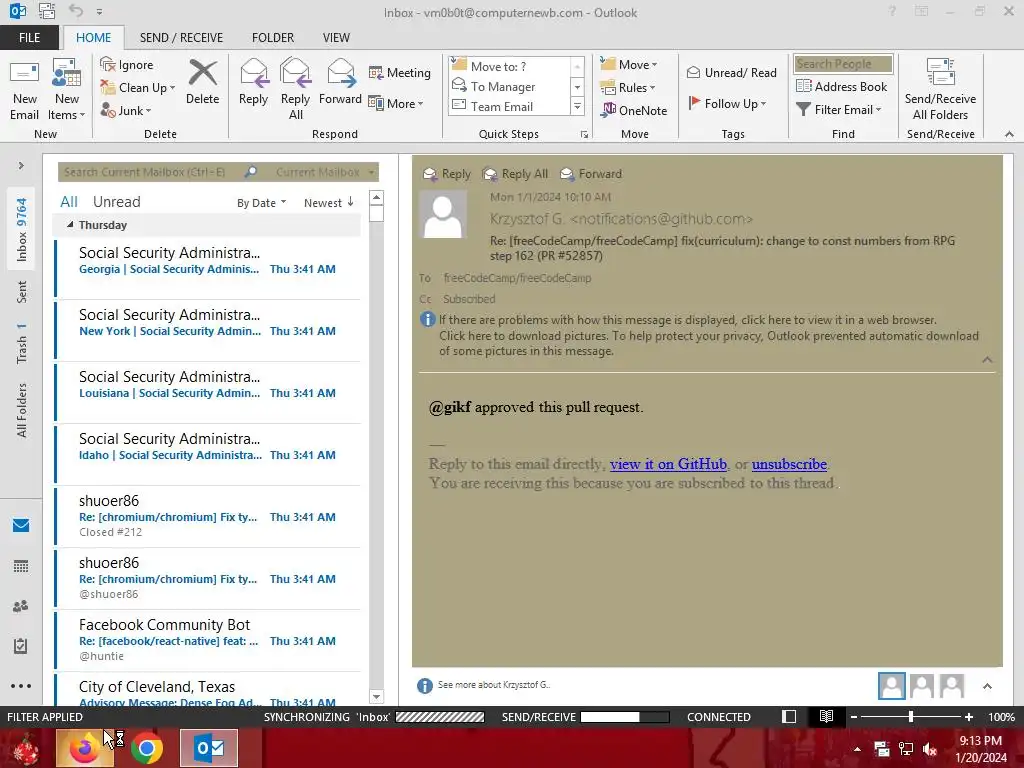Click the ribbon Reply button
Image resolution: width=1024 pixels, height=768 pixels.
253,82
